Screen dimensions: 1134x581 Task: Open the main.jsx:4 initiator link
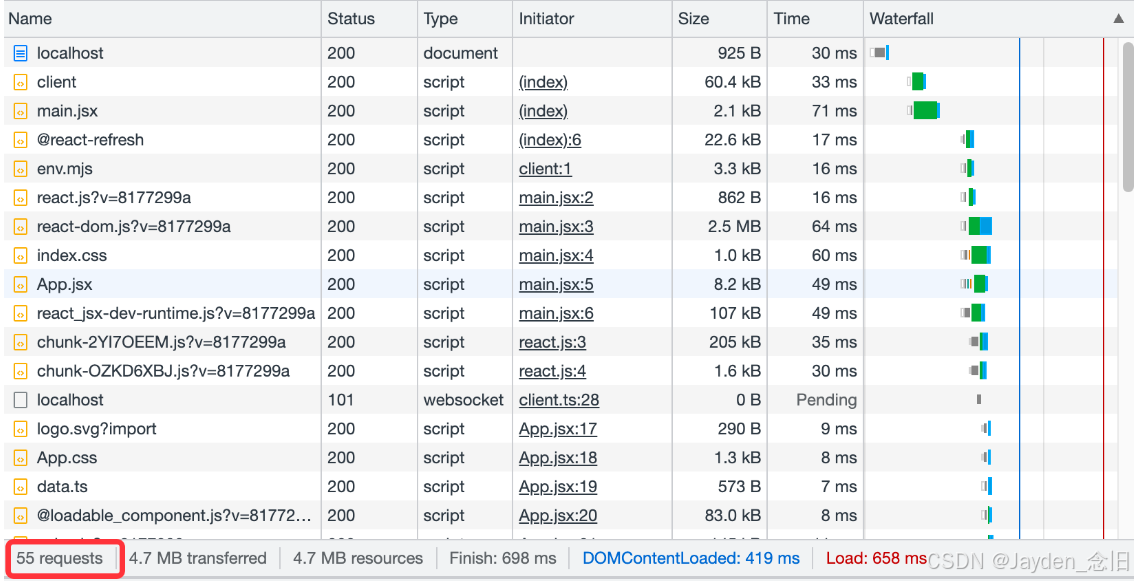click(556, 256)
